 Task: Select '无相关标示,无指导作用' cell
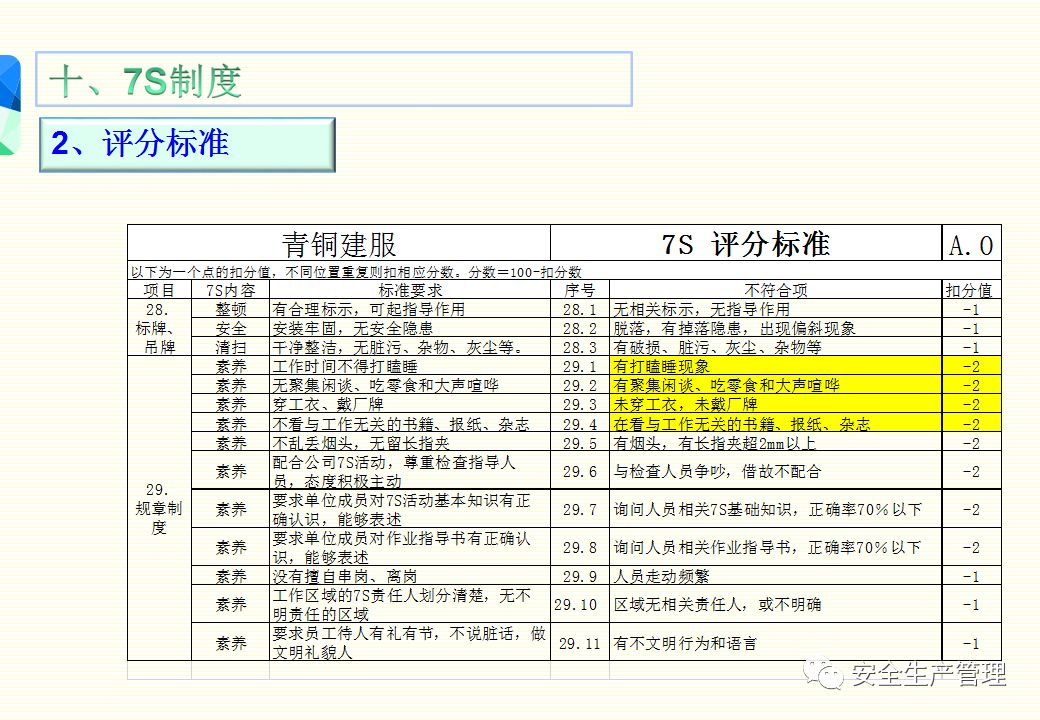(775, 309)
